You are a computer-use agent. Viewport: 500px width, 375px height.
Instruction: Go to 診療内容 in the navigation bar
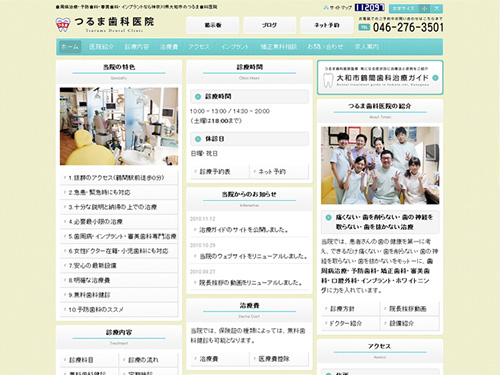pyautogui.click(x=136, y=47)
